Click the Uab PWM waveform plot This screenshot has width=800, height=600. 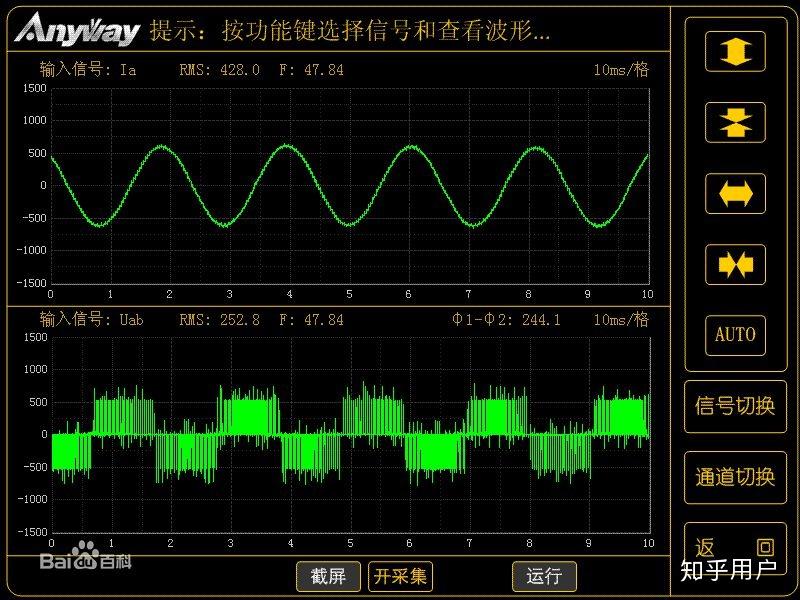pos(351,435)
